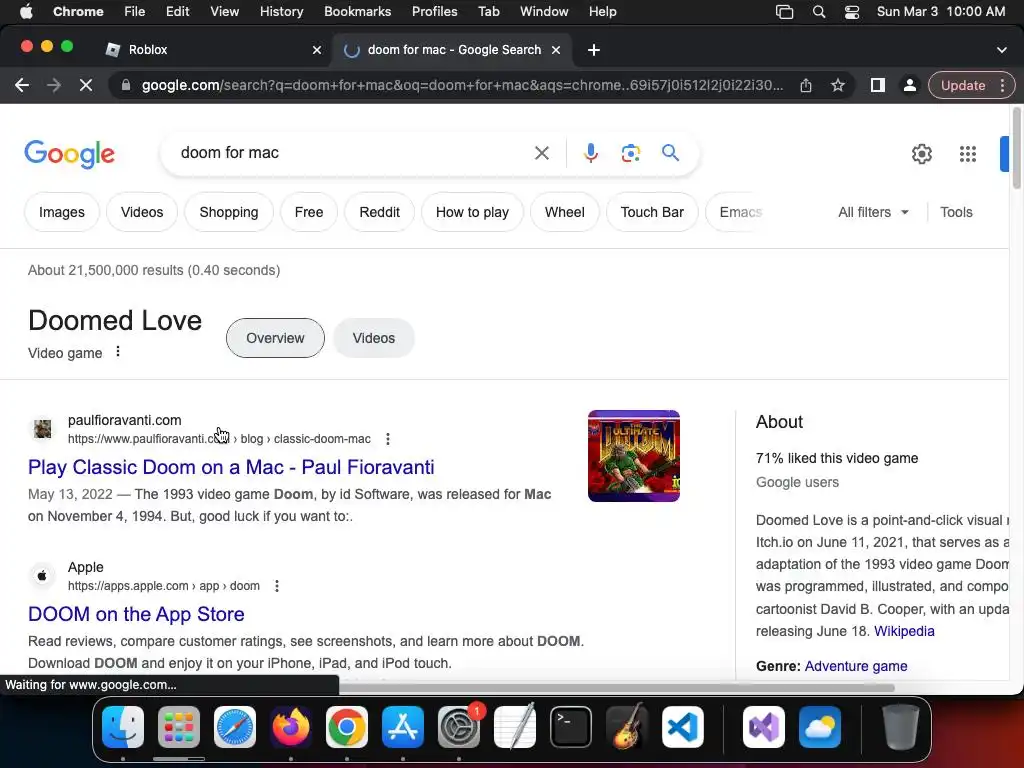Screen dimensions: 1024x768
Task: Filter results by Images
Action: [61, 212]
